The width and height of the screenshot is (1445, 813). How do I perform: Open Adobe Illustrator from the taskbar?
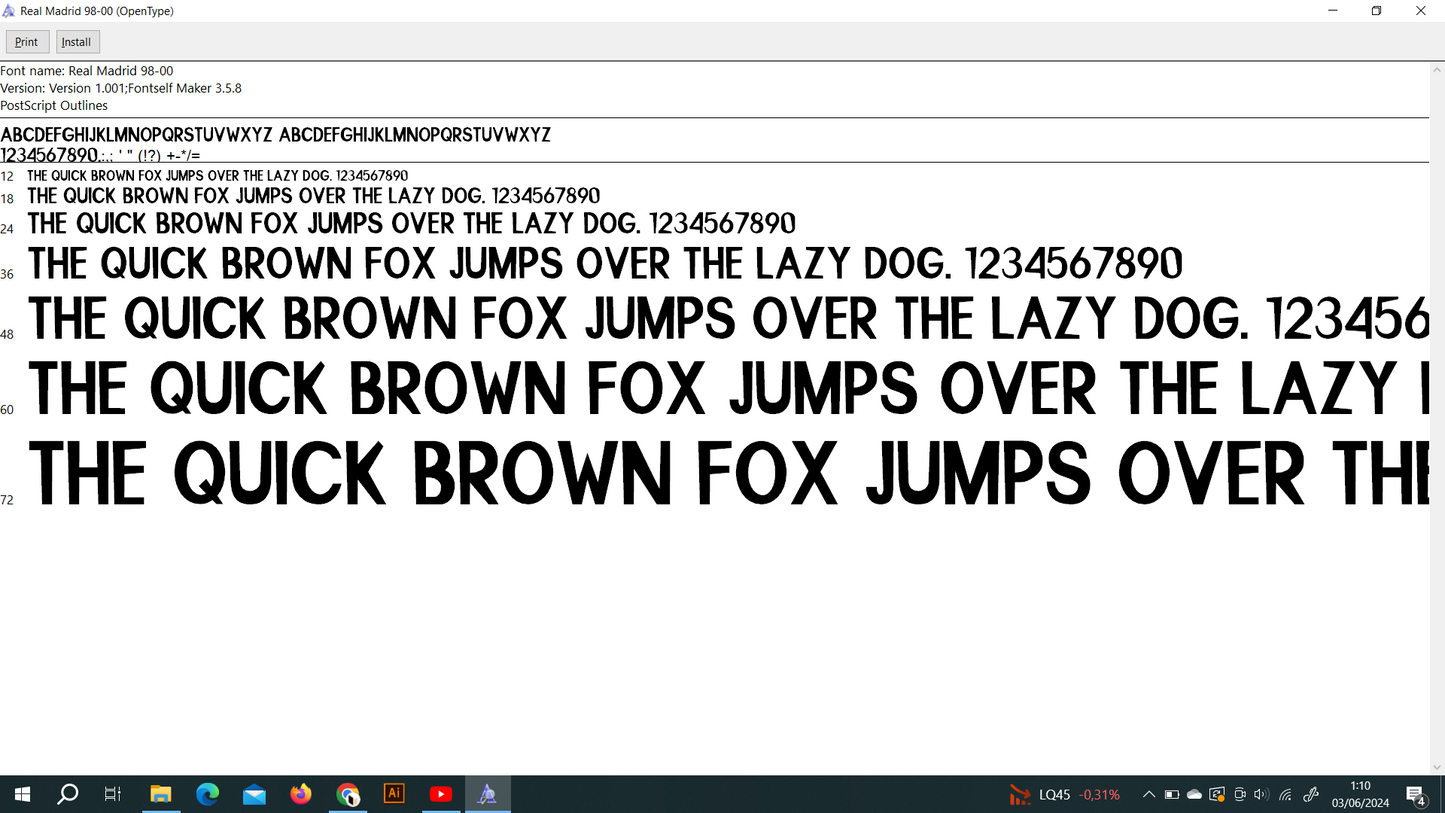click(394, 794)
